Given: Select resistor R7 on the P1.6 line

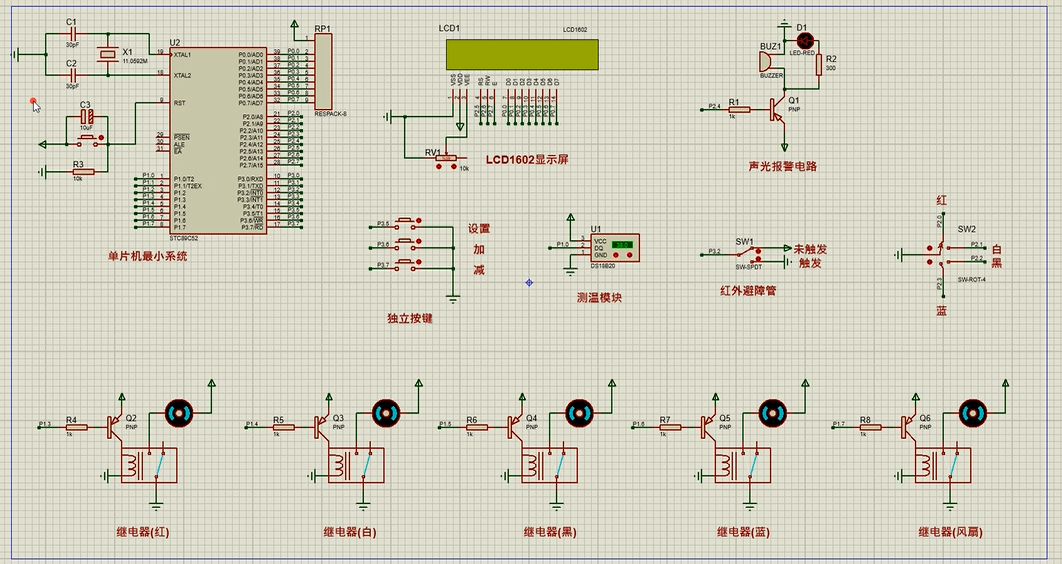Looking at the screenshot, I should click(x=670, y=427).
